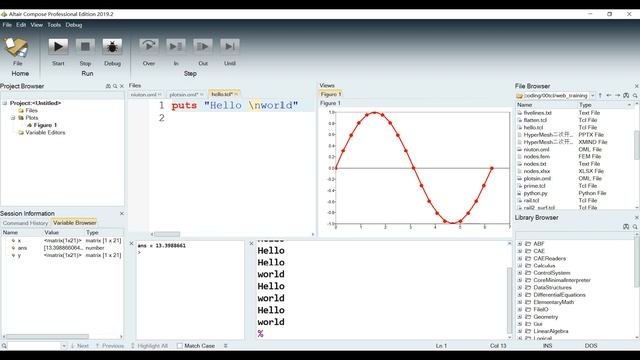The image size is (640, 360).
Task: Expand the ControlSystem library folder
Action: (520, 273)
